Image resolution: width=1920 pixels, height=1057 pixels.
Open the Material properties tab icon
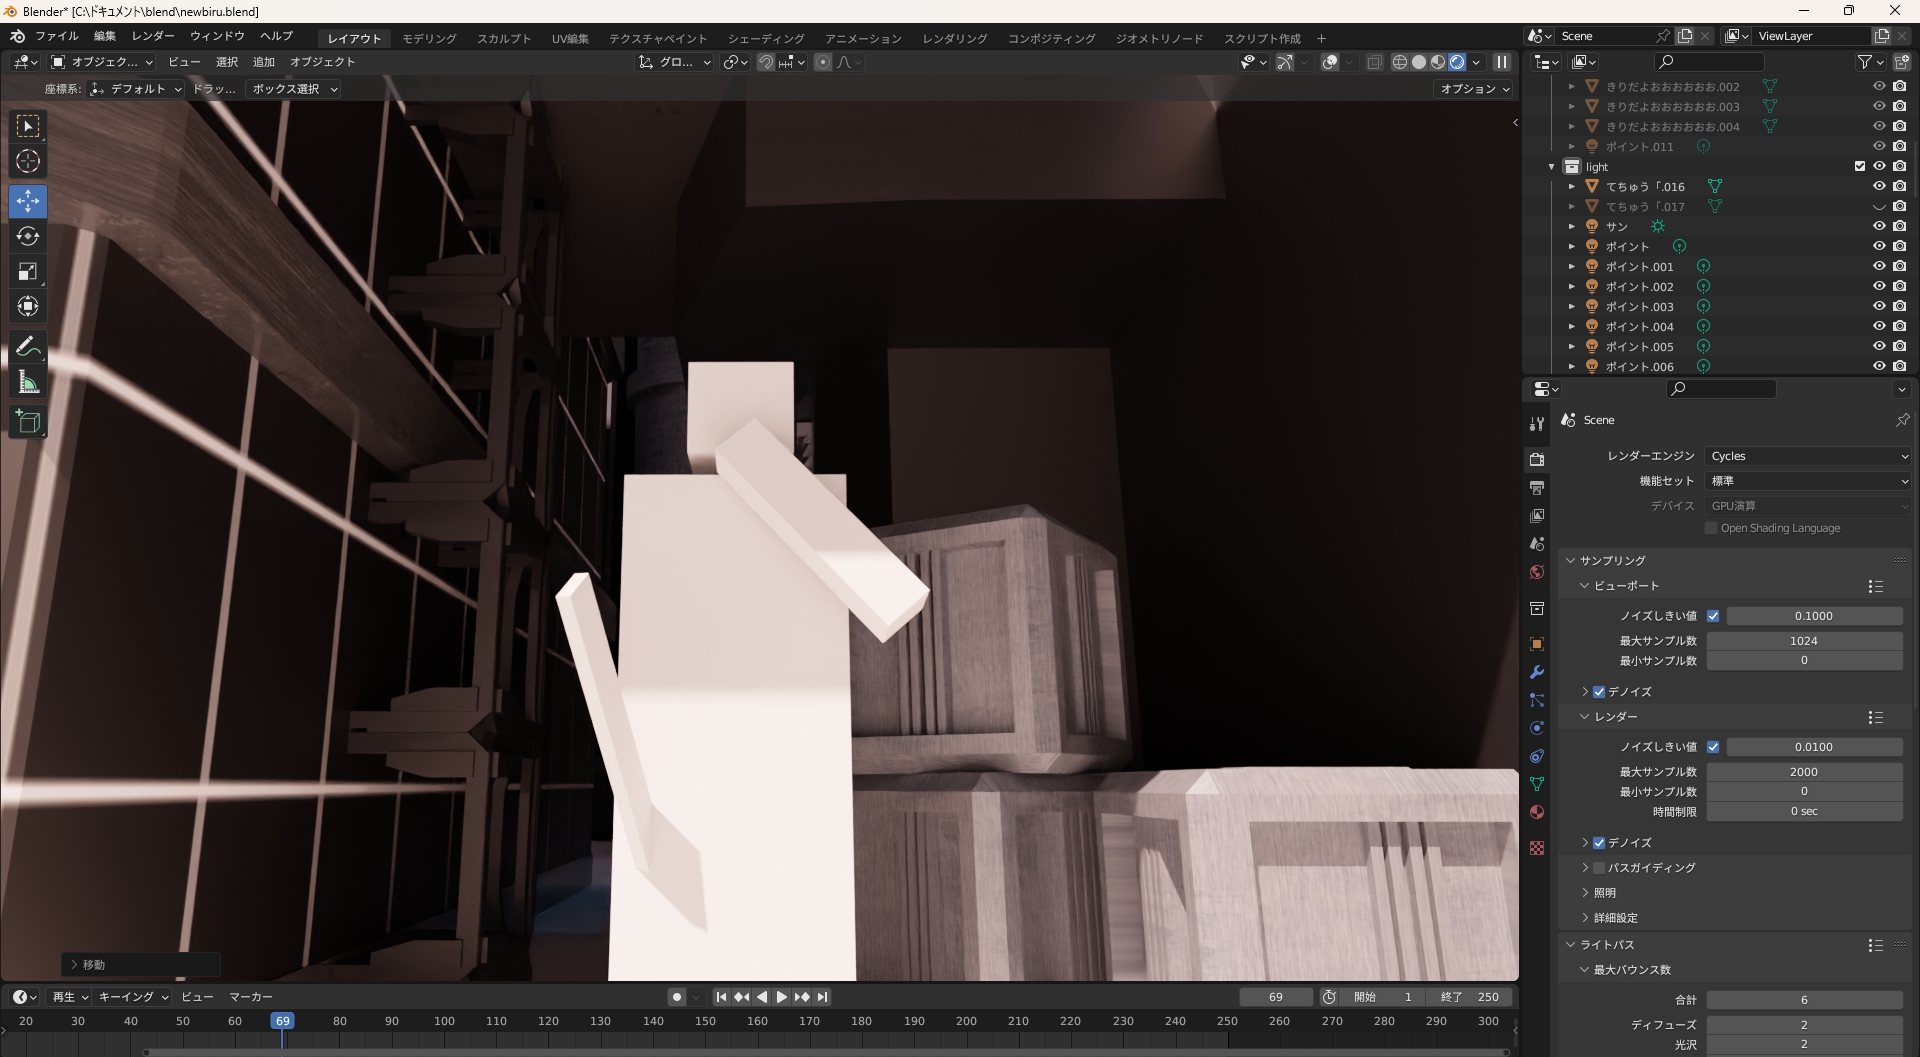[1537, 812]
